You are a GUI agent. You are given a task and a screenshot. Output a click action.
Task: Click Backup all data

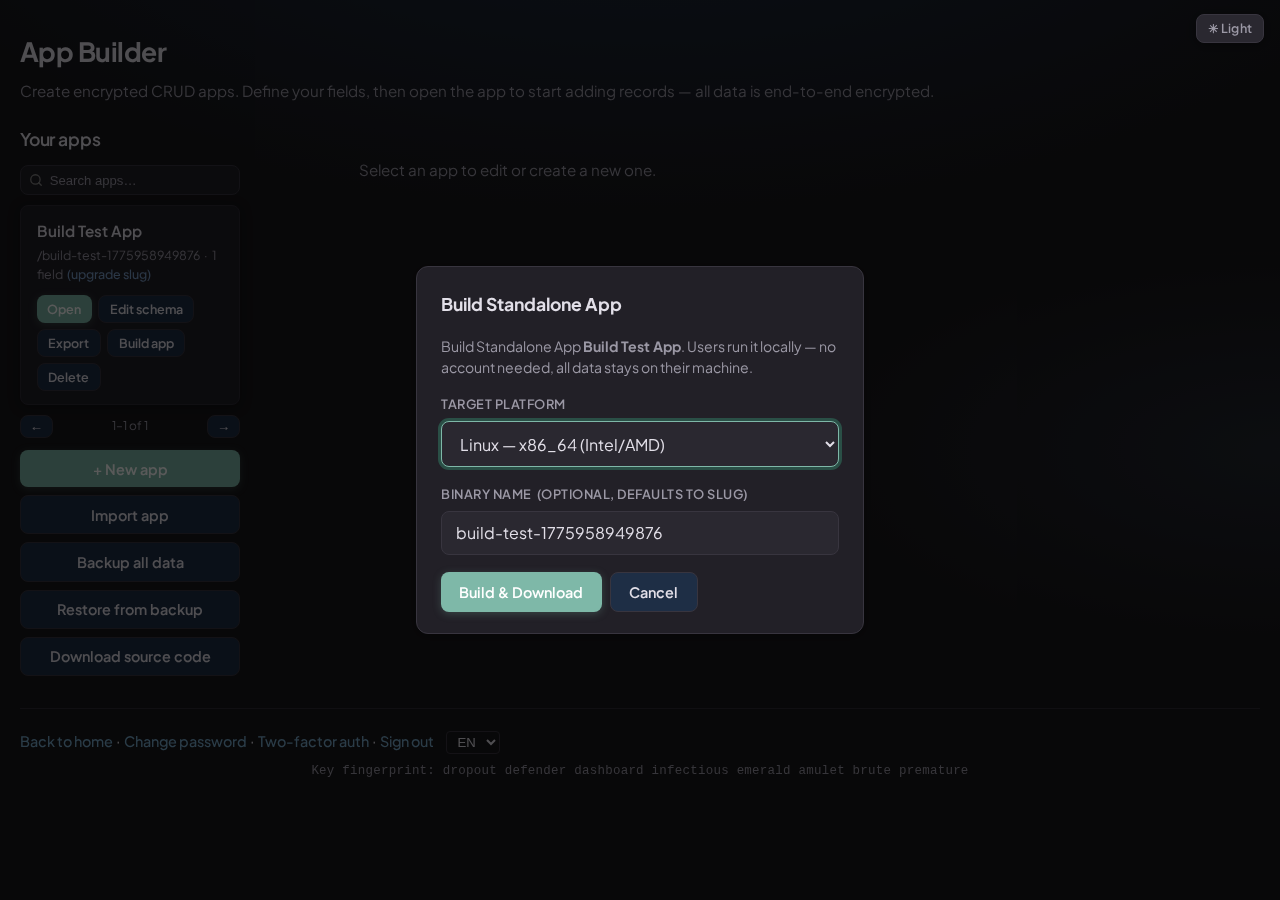[x=130, y=562]
